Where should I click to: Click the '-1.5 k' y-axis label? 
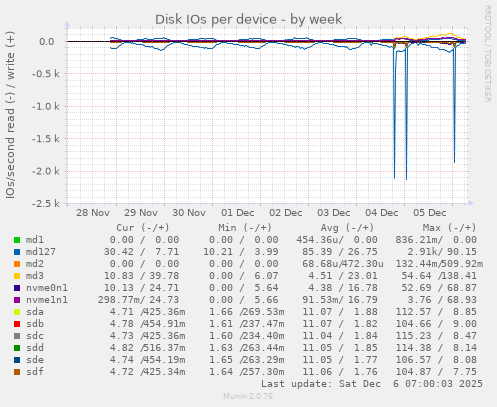[x=45, y=139]
